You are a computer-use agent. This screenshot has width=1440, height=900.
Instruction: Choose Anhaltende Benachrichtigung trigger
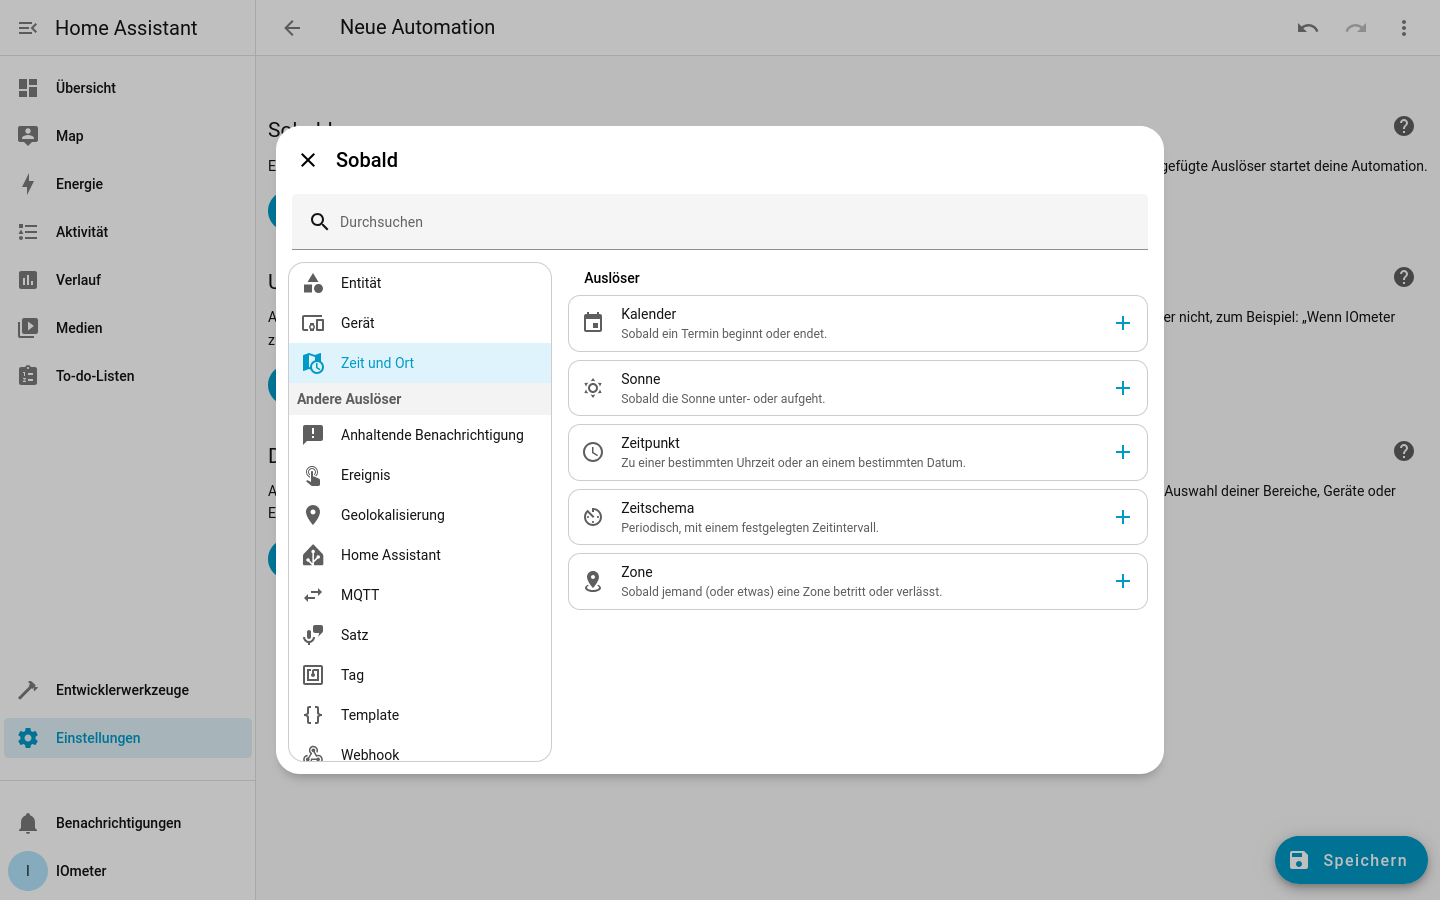420,435
